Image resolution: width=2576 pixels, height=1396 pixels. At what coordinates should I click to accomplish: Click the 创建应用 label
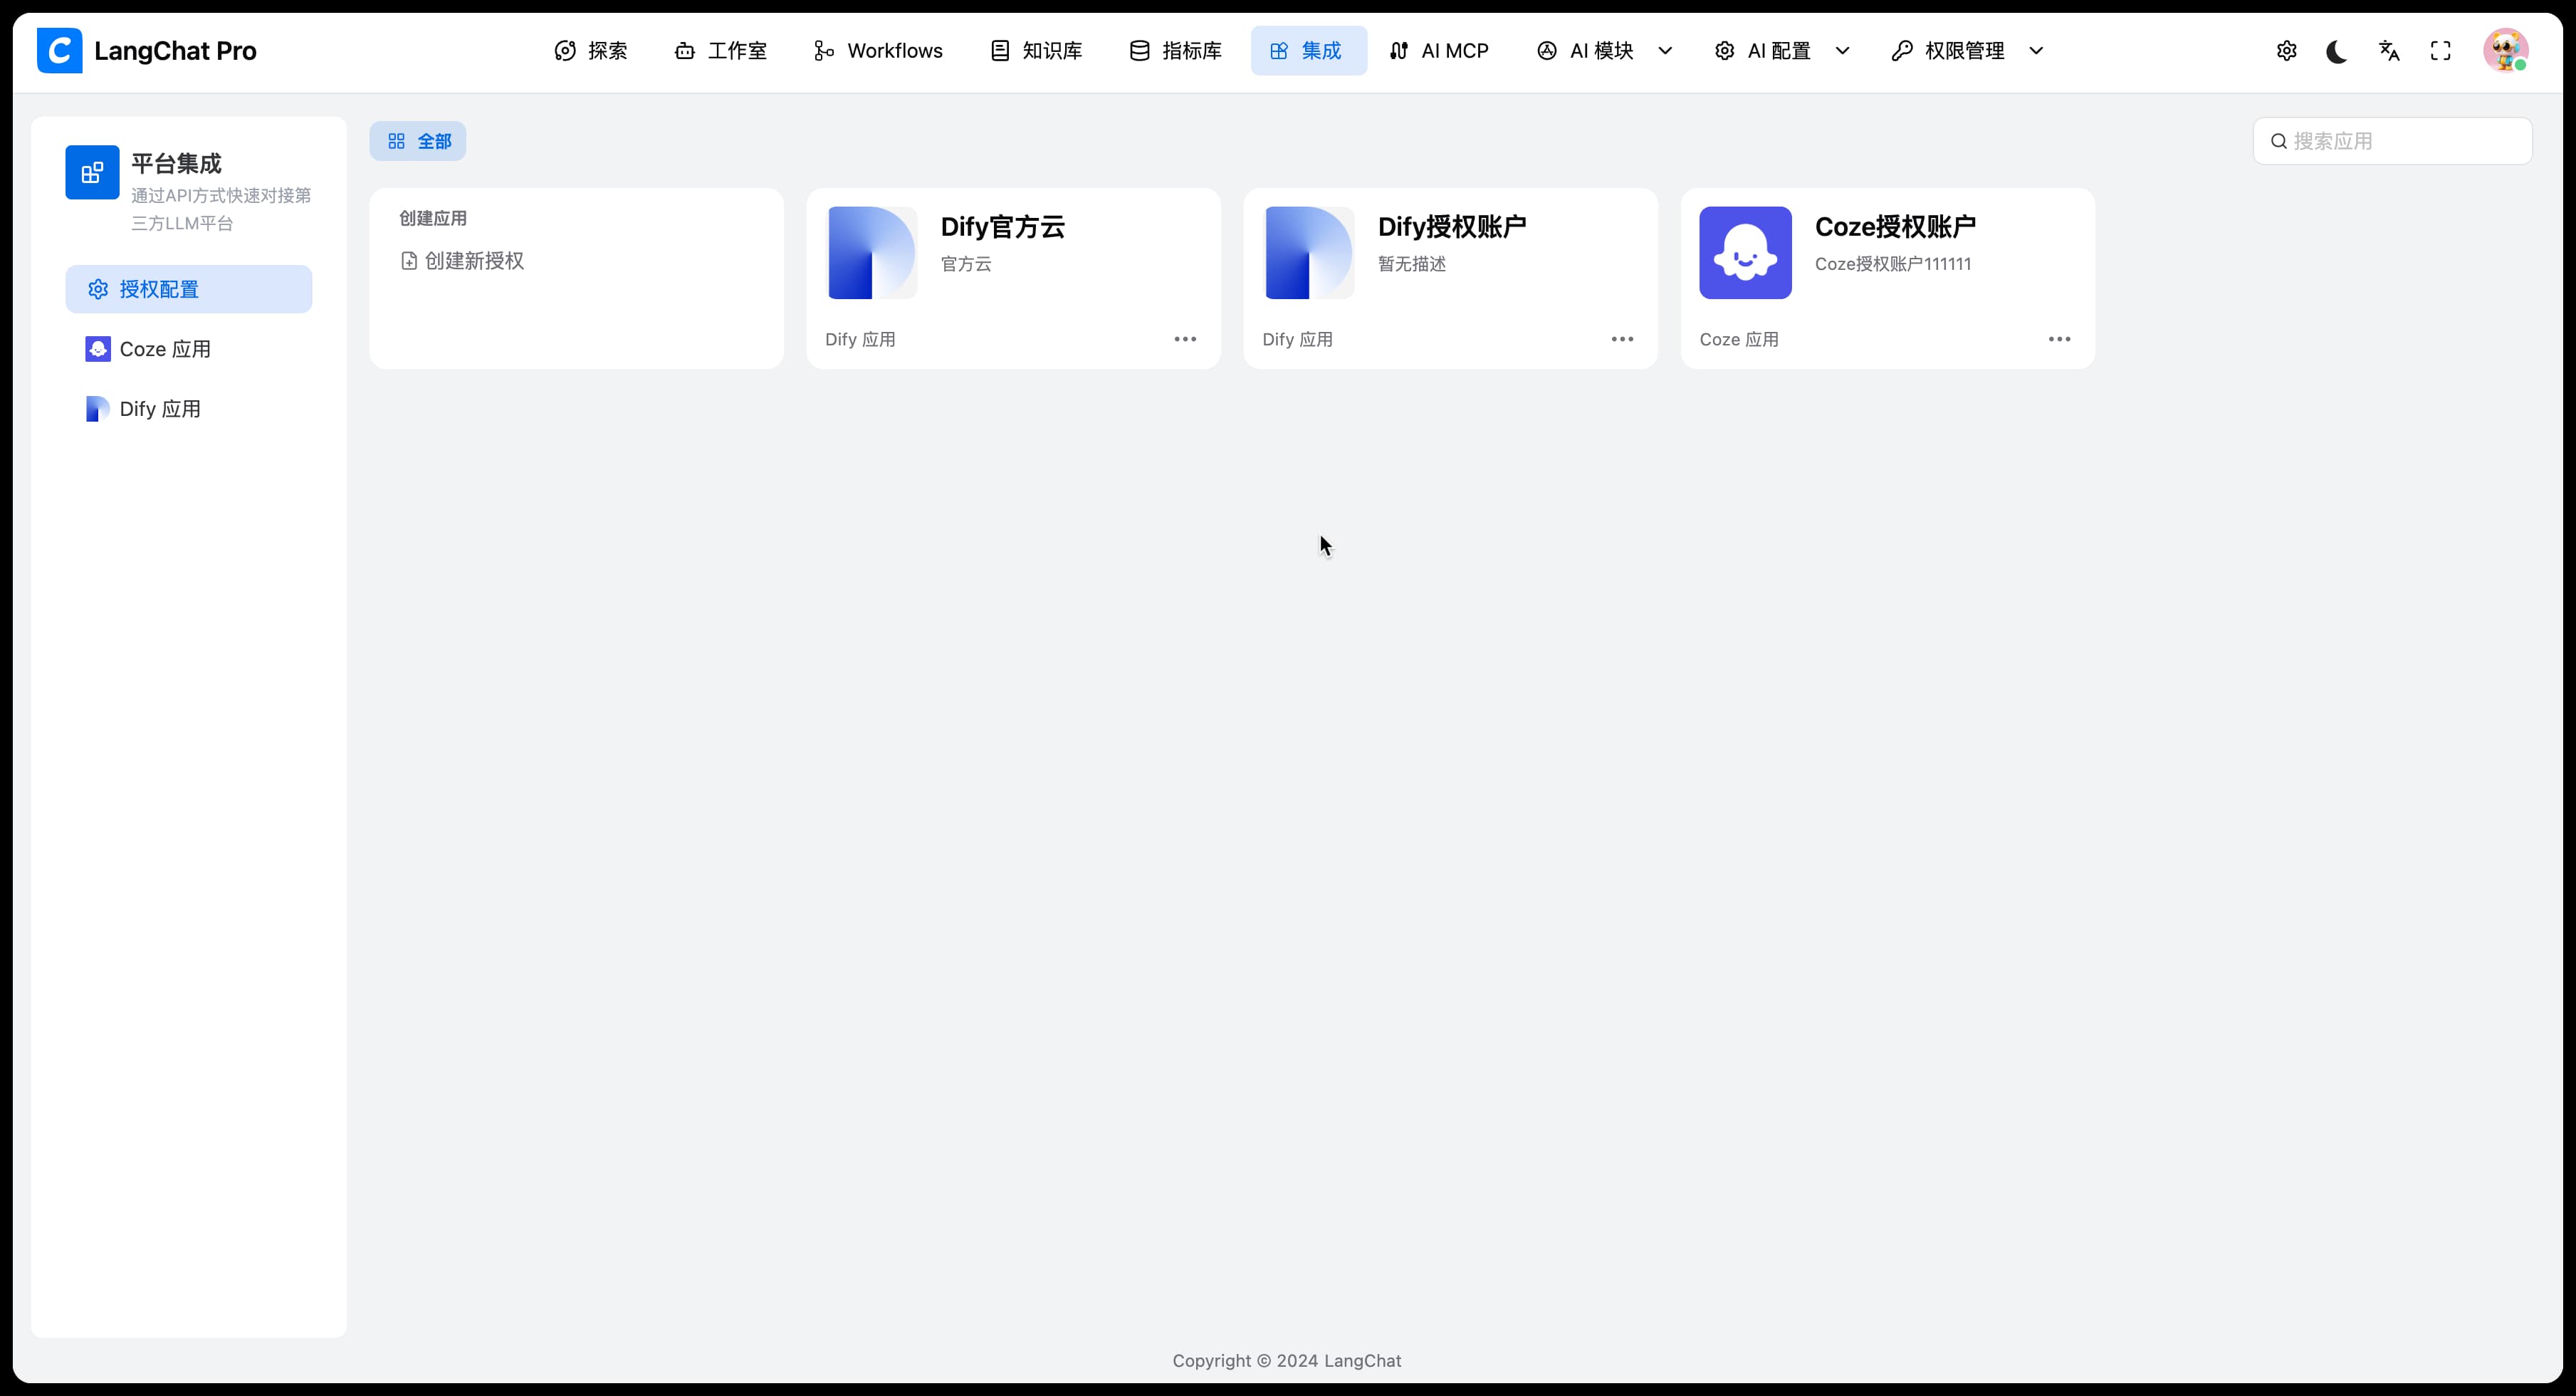click(x=433, y=218)
